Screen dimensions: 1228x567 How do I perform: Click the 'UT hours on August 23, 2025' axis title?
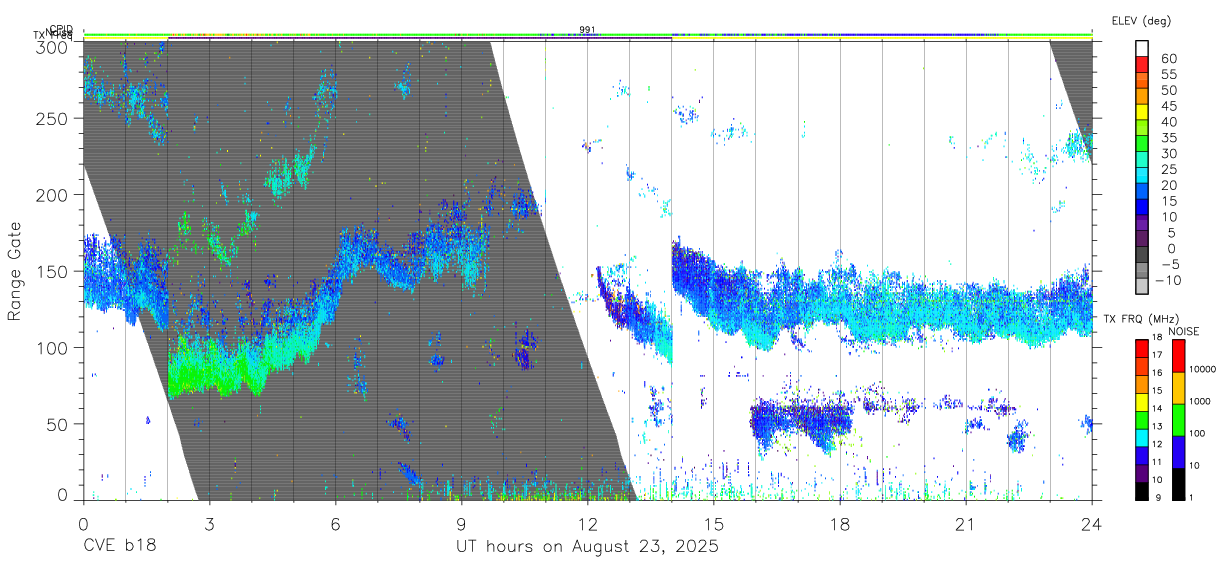tap(588, 547)
